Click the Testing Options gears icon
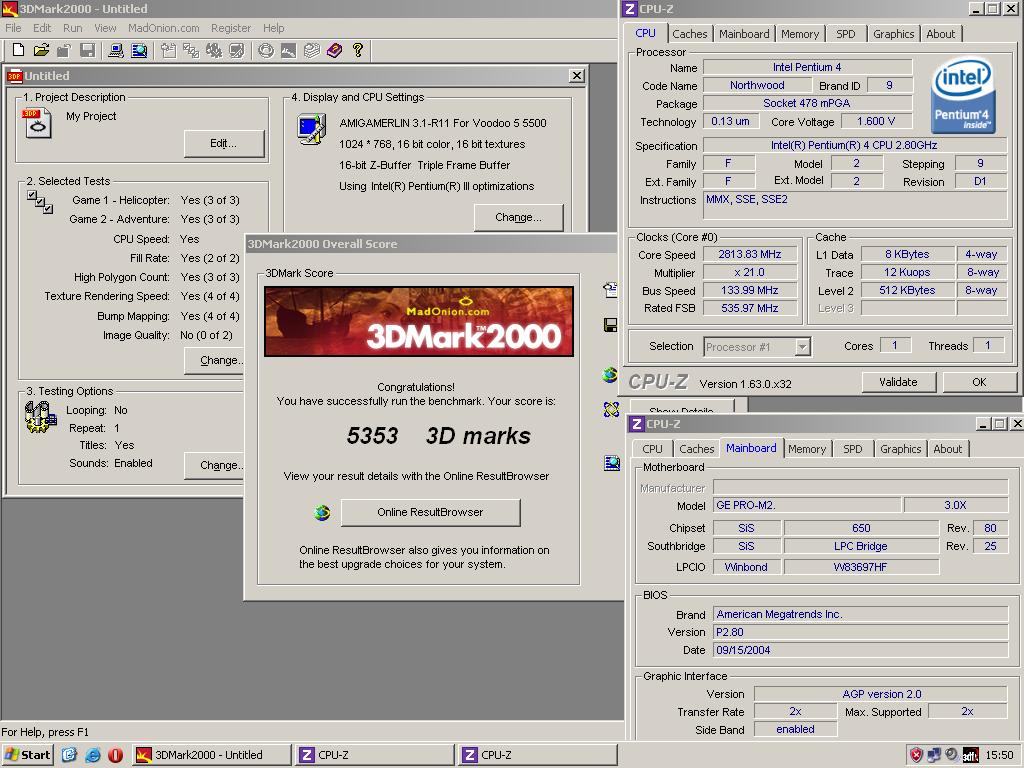The width and height of the screenshot is (1024, 768). pyautogui.click(x=40, y=417)
